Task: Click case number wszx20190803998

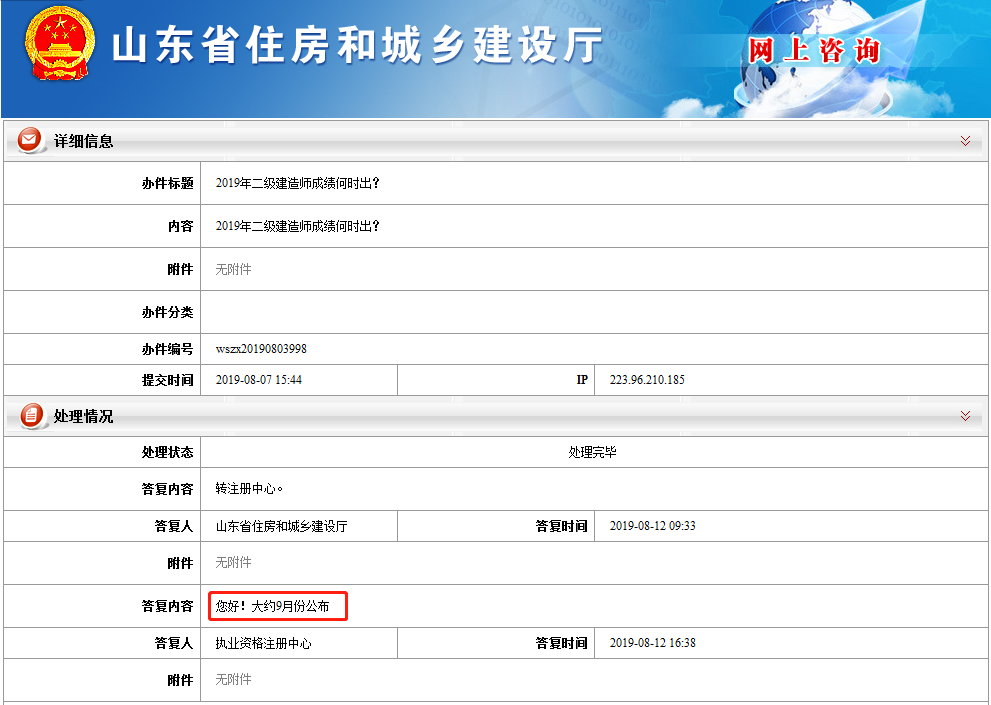Action: coord(261,349)
